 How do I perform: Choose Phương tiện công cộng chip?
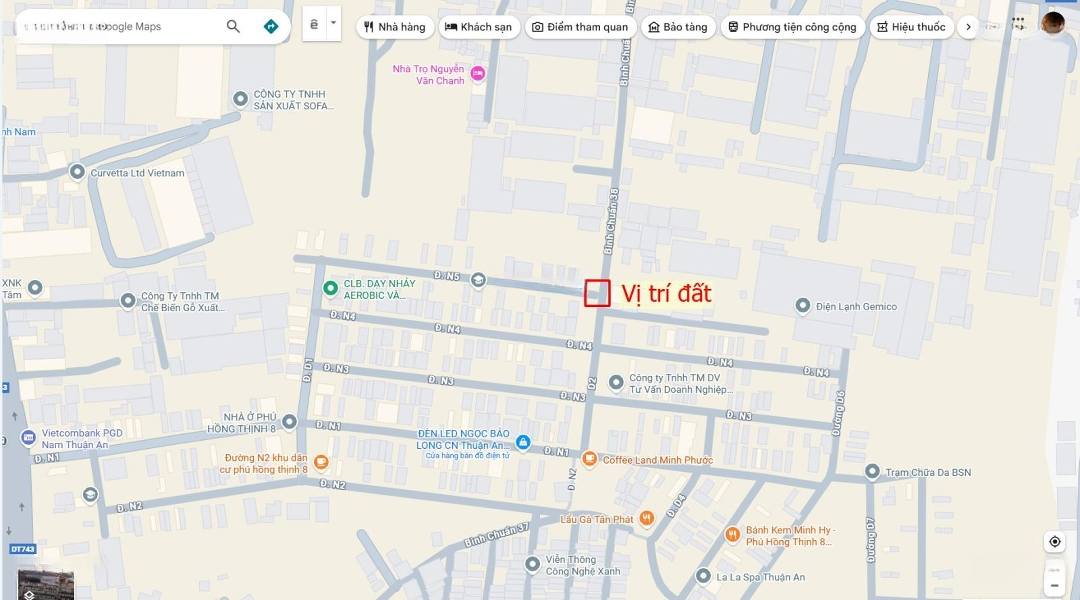(792, 27)
